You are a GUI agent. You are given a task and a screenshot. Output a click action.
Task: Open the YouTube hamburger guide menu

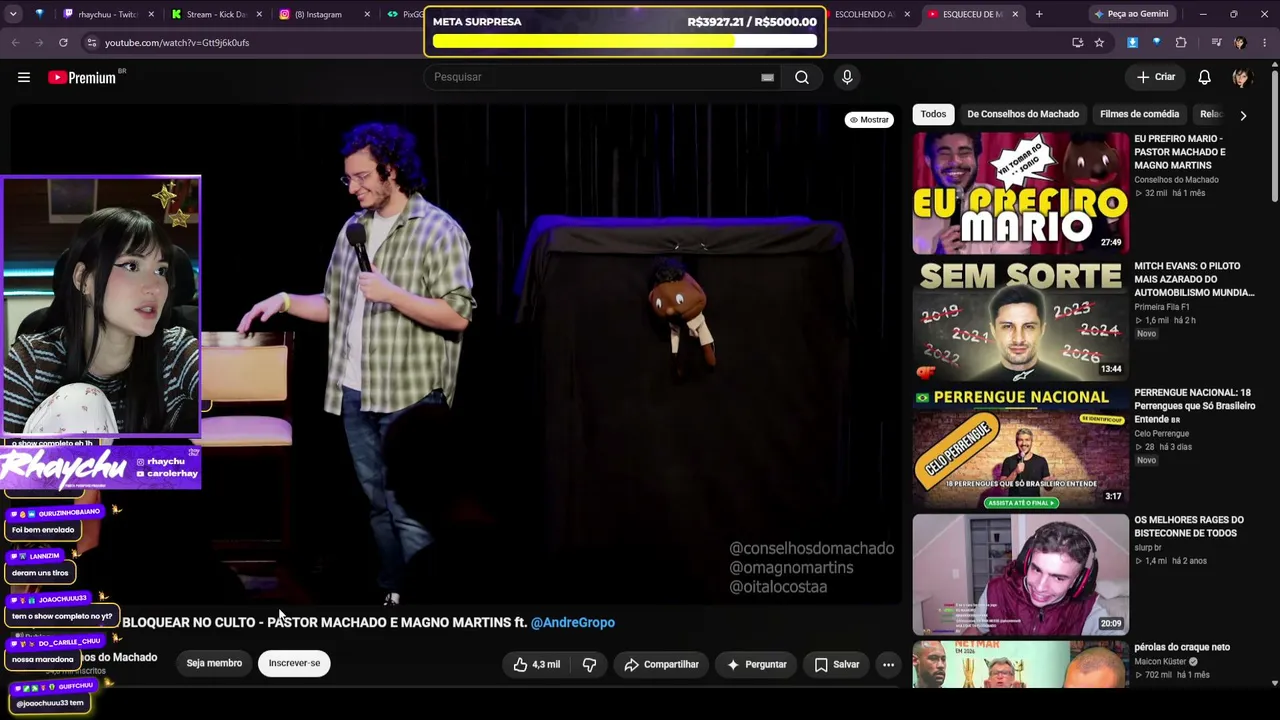24,77
